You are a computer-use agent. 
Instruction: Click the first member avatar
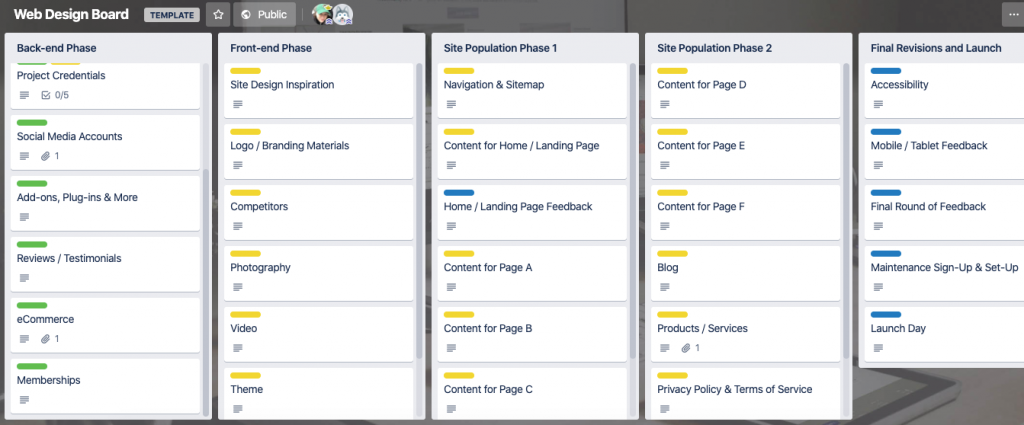click(321, 14)
